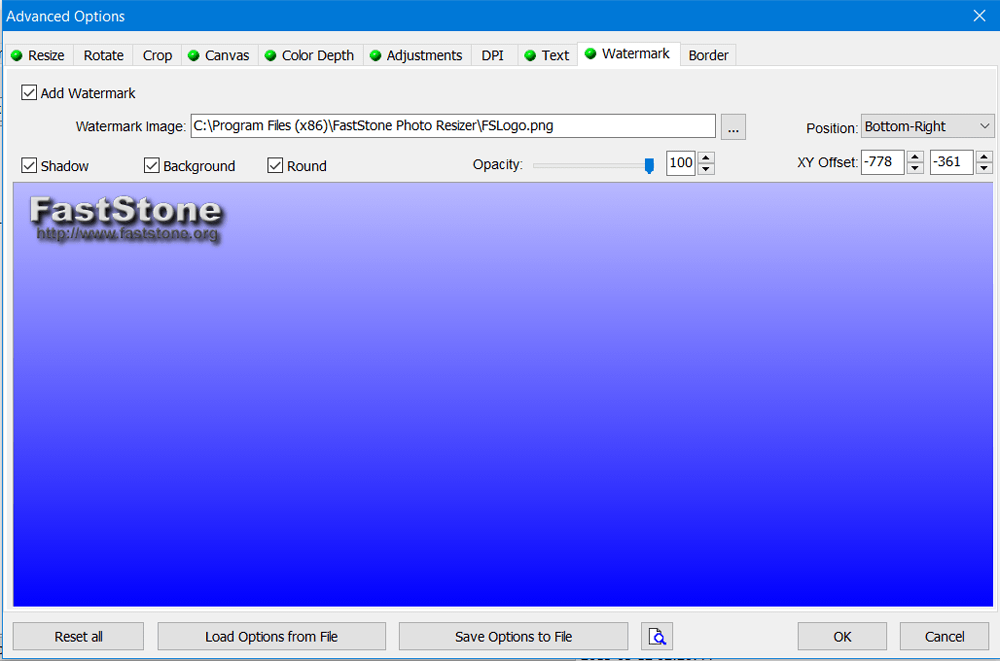Click the Reset all button
Image resolution: width=1000 pixels, height=661 pixels.
[78, 636]
